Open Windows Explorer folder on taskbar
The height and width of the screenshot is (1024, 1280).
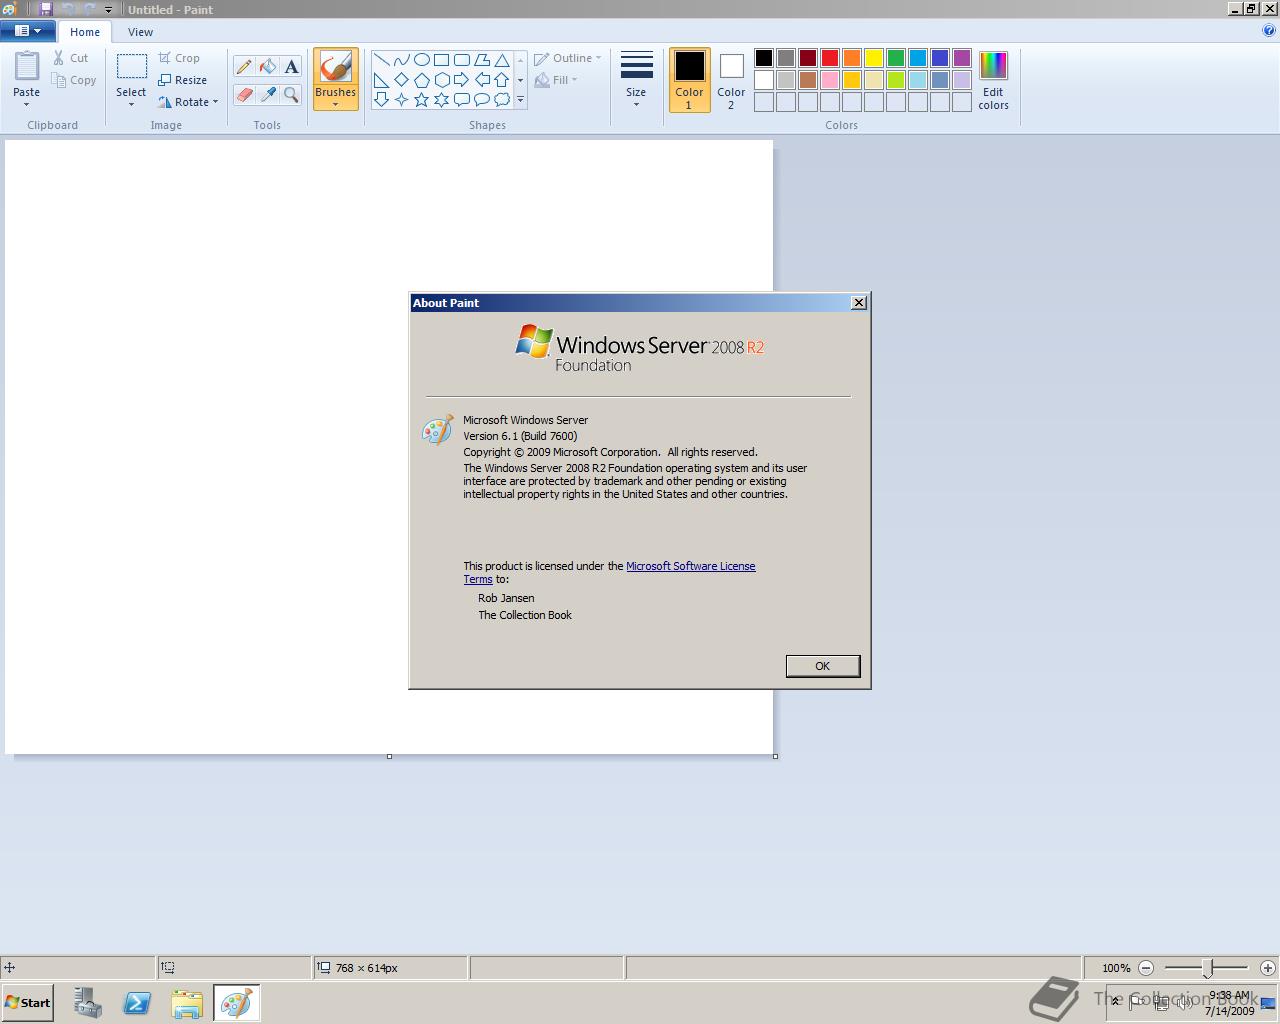pyautogui.click(x=187, y=1003)
